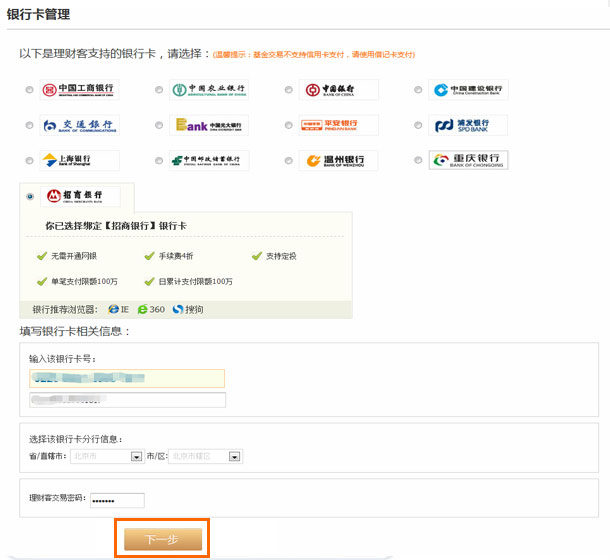Click the 手续费4折 feature text
The height and width of the screenshot is (560, 610).
[x=176, y=256]
